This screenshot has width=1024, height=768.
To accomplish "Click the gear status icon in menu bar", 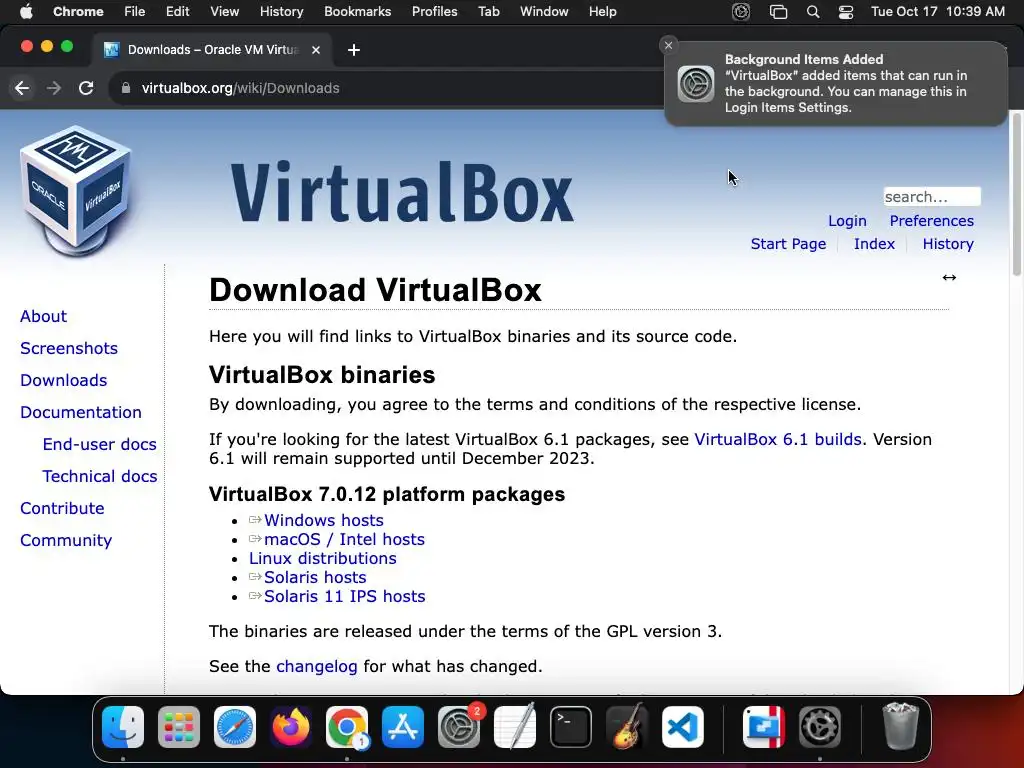I will point(741,12).
